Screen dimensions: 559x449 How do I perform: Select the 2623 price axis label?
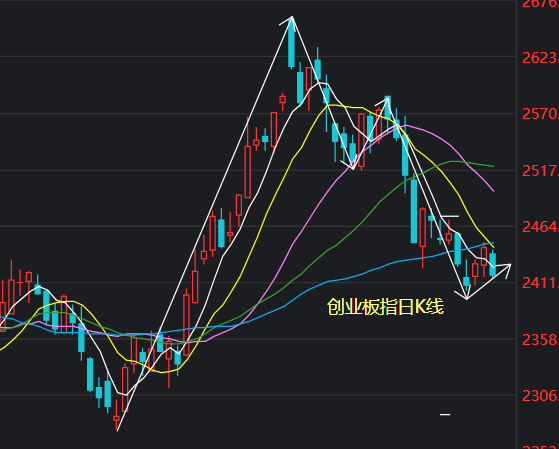[x=540, y=58]
